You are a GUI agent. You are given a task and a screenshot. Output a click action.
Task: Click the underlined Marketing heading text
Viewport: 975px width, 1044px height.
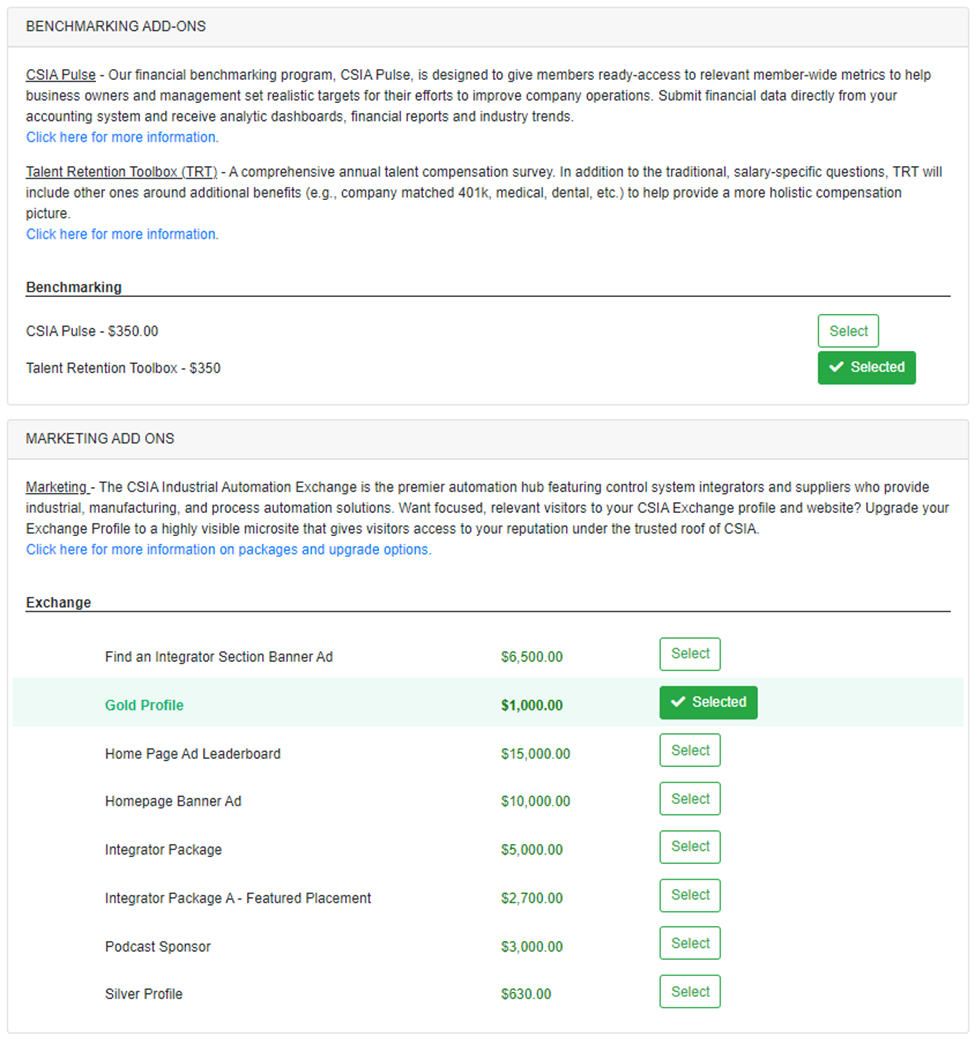pos(56,487)
